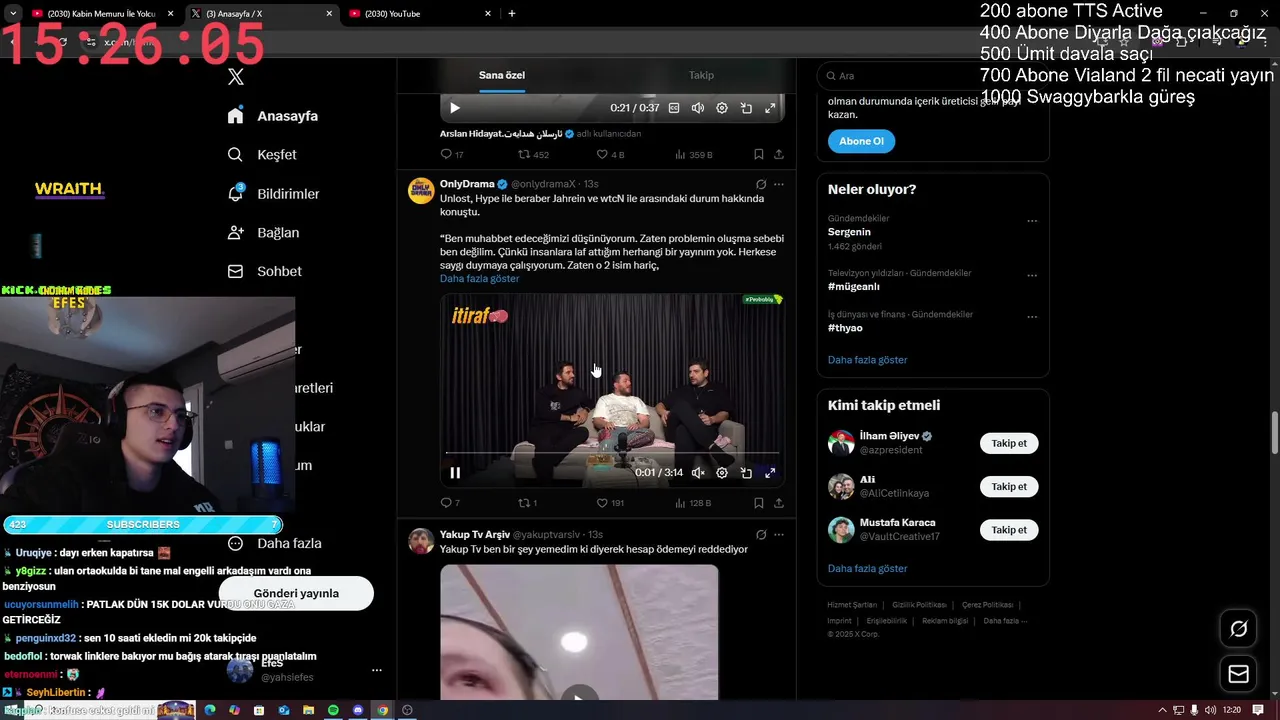The image size is (1280, 720).
Task: Open Sohbet messages in sidebar
Action: (264, 272)
